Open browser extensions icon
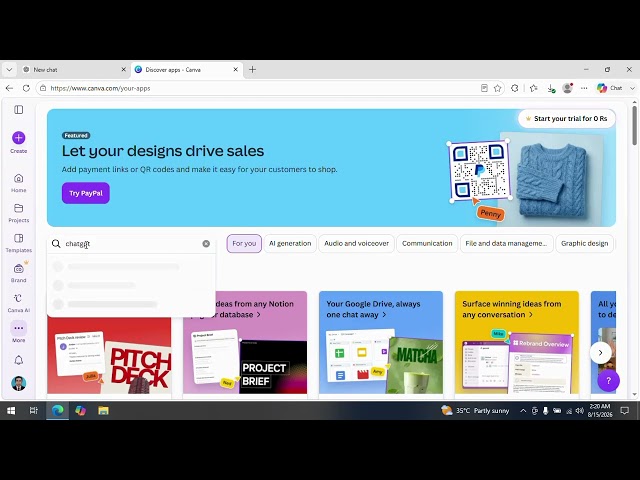Image resolution: width=640 pixels, height=480 pixels. pyautogui.click(x=515, y=88)
